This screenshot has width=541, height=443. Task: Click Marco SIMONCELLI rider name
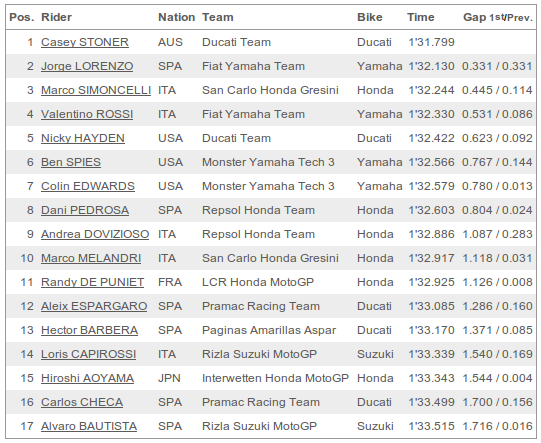click(96, 90)
